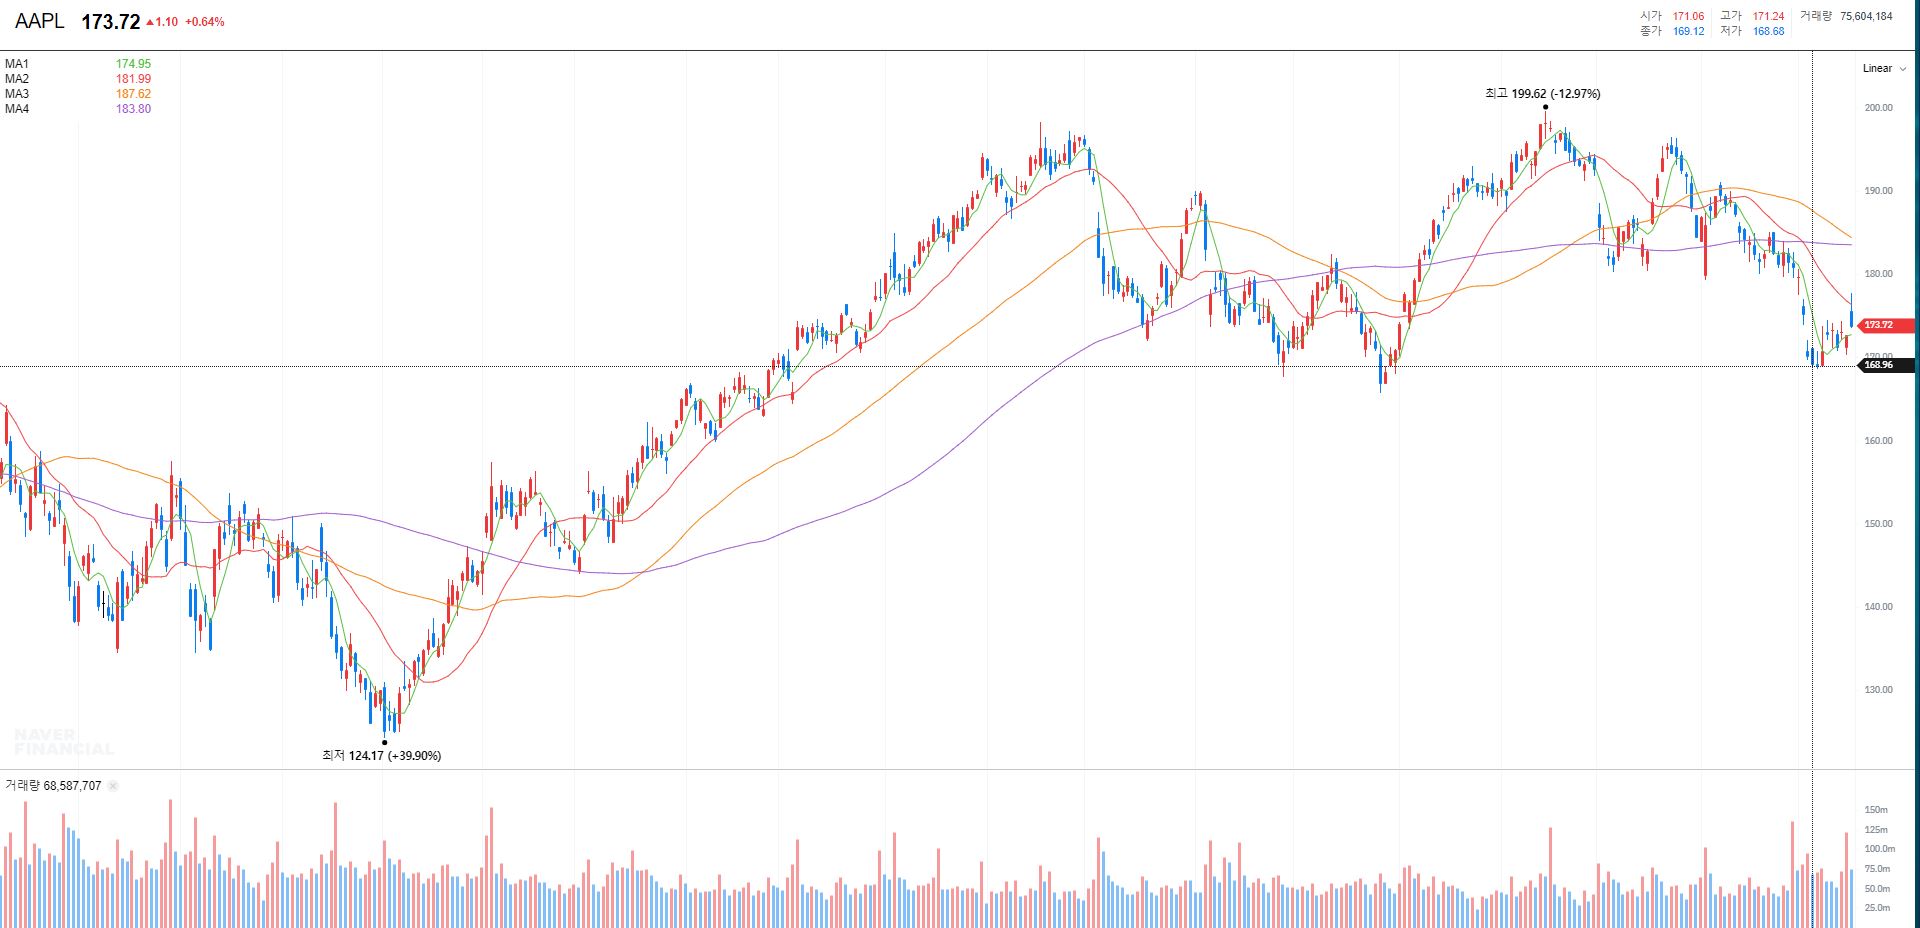This screenshot has height=928, width=1920.
Task: Select the MA2 value 181.99
Action: point(133,79)
